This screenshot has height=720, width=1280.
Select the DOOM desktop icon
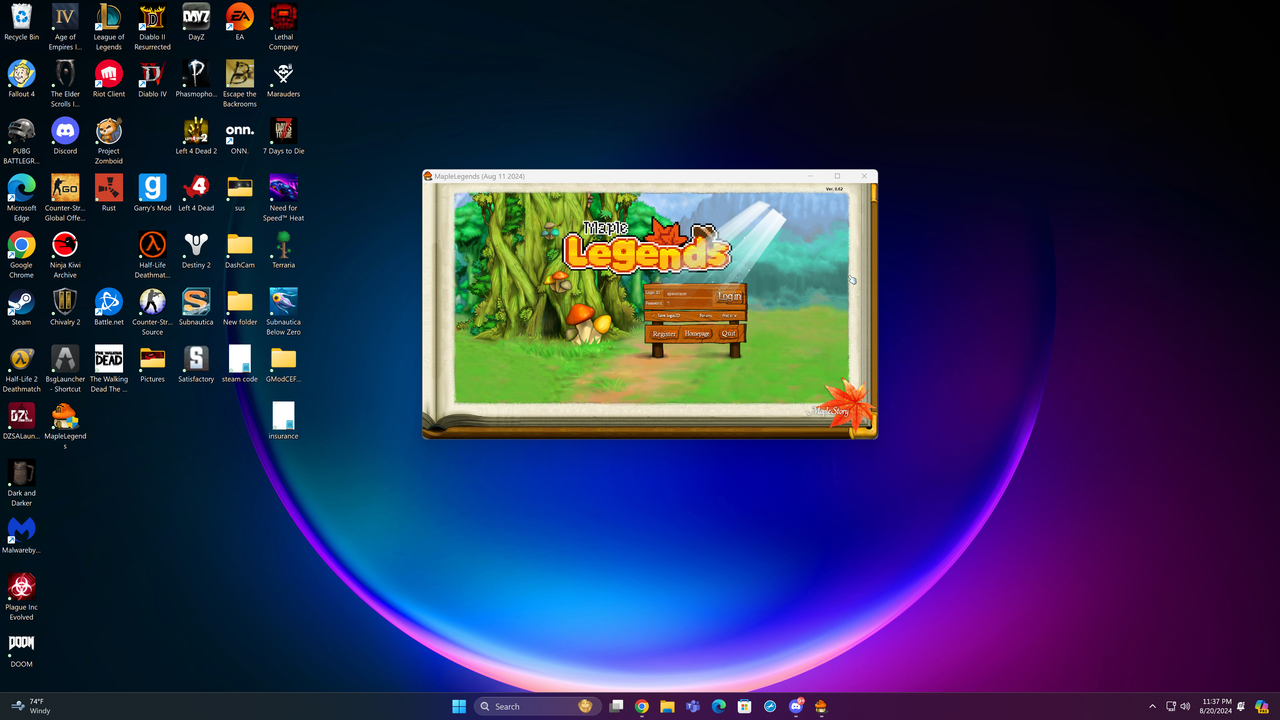coord(21,649)
